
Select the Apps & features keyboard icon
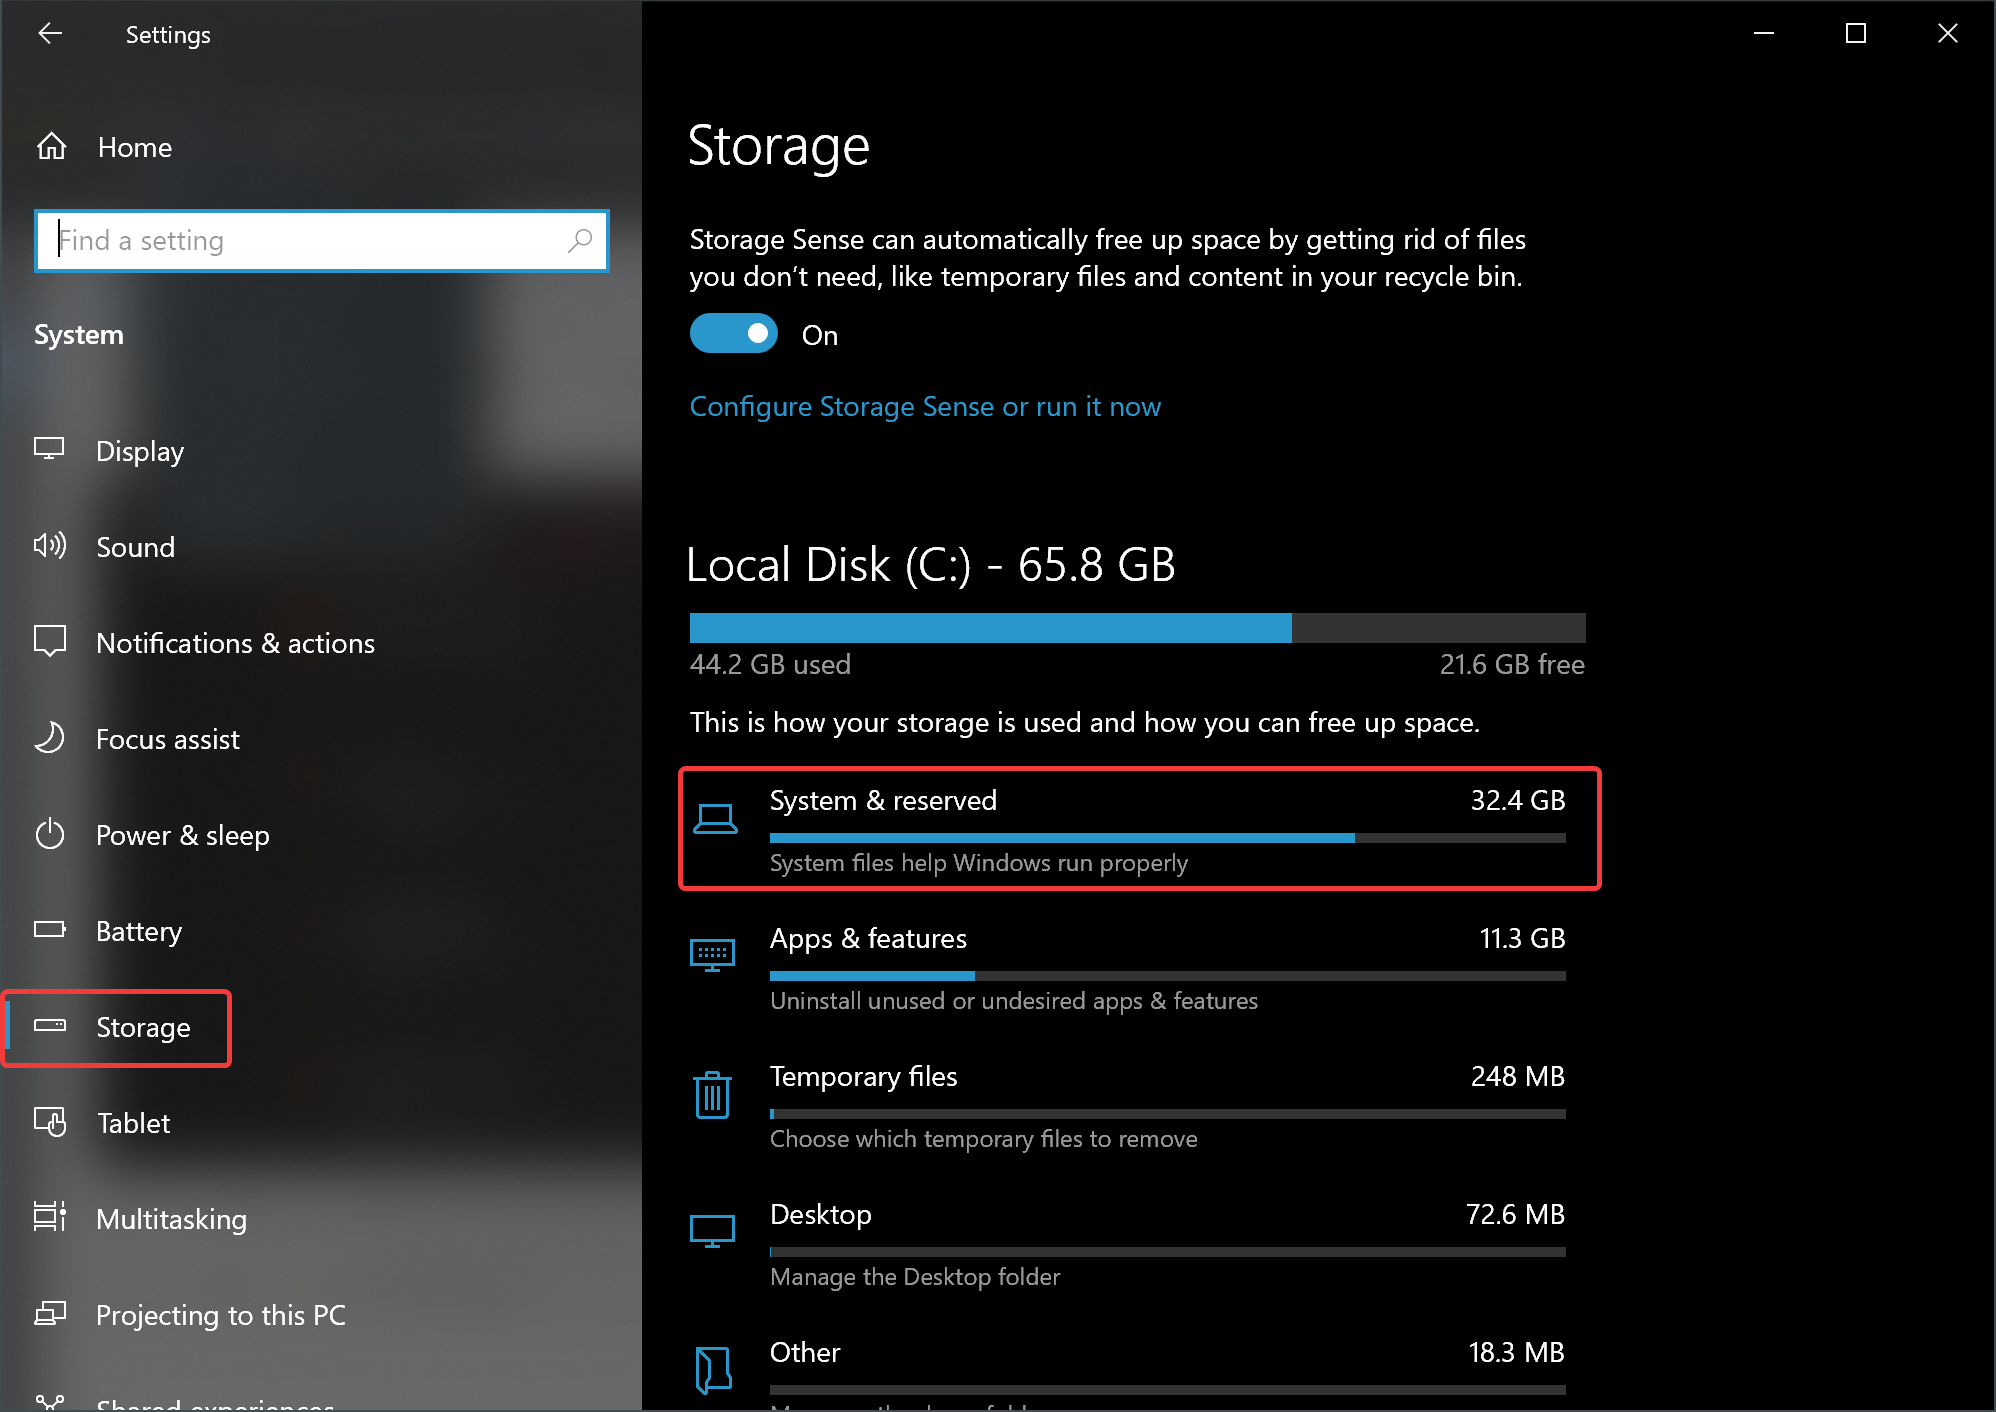click(712, 955)
